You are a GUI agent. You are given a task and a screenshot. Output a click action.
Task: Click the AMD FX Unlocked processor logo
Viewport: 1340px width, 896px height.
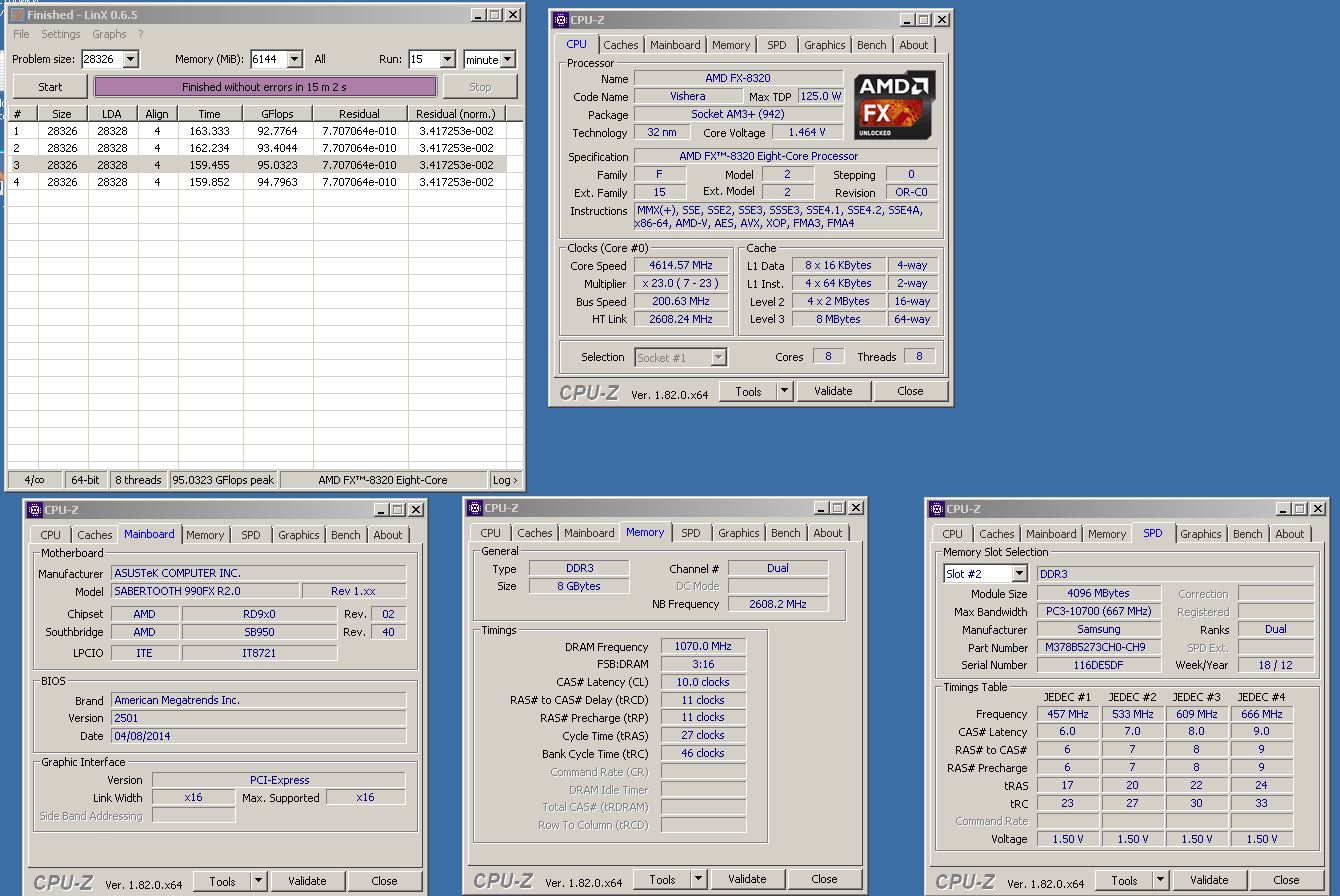(895, 105)
